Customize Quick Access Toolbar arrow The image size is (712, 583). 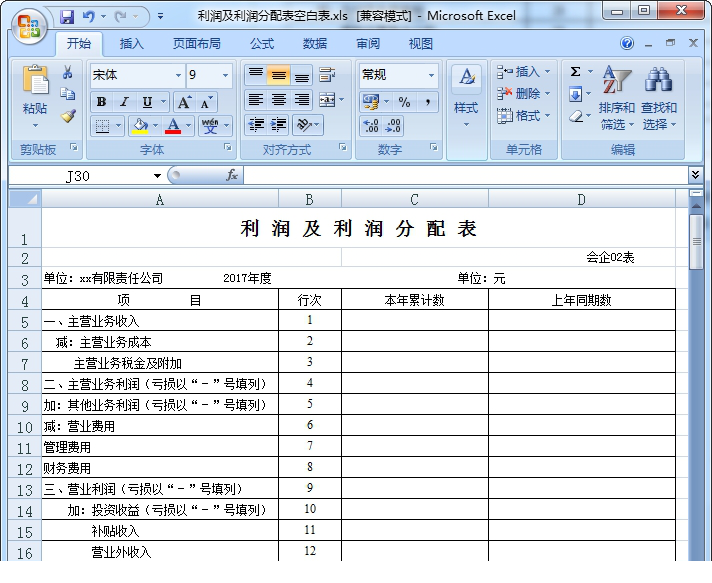coord(160,16)
